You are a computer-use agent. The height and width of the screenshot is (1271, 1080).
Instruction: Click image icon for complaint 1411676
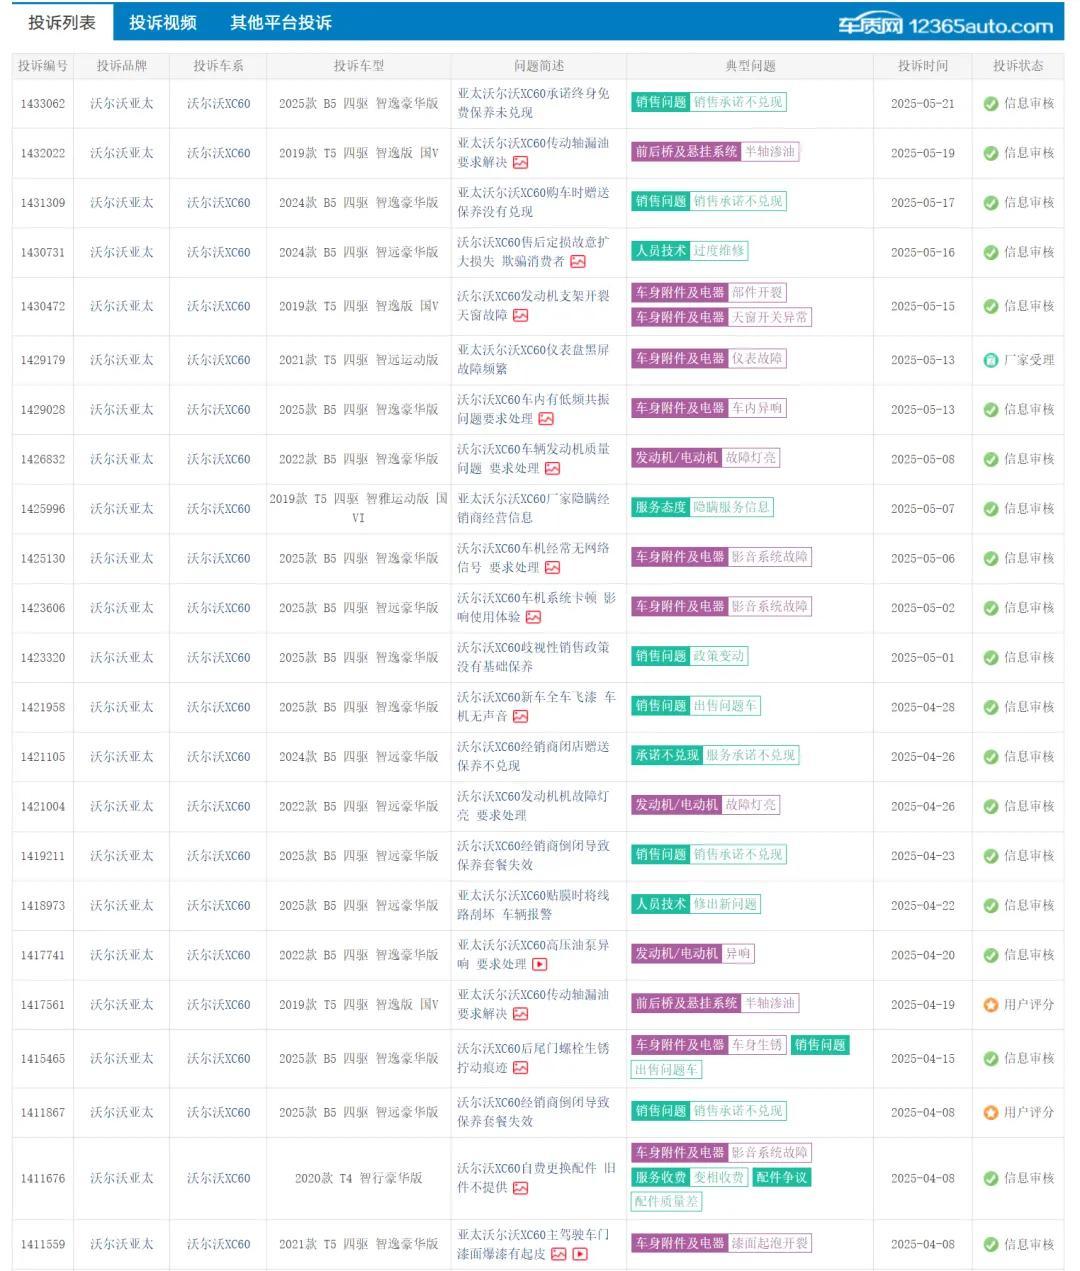pos(520,1188)
